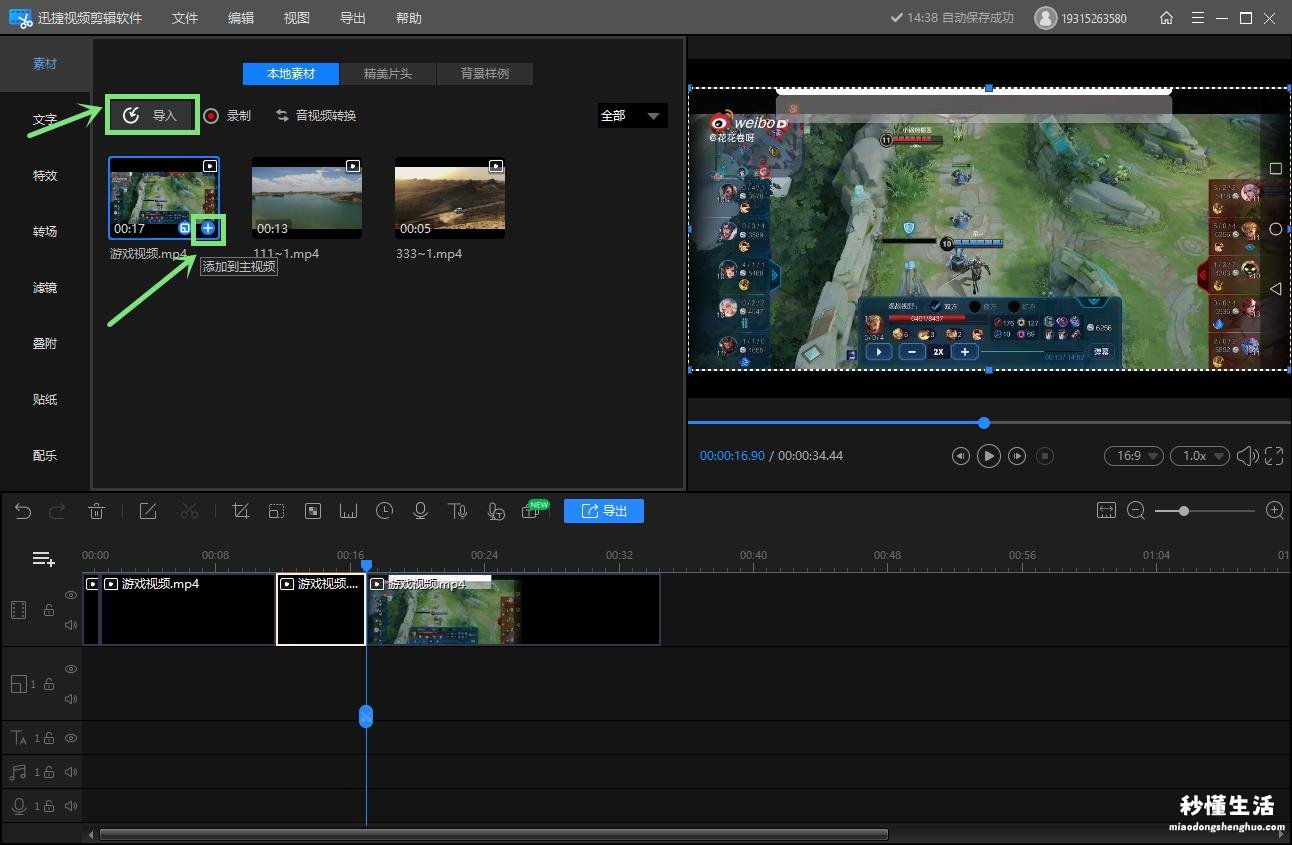
Task: Add 游戏视频.mp4 to main video with plus
Action: pos(208,229)
